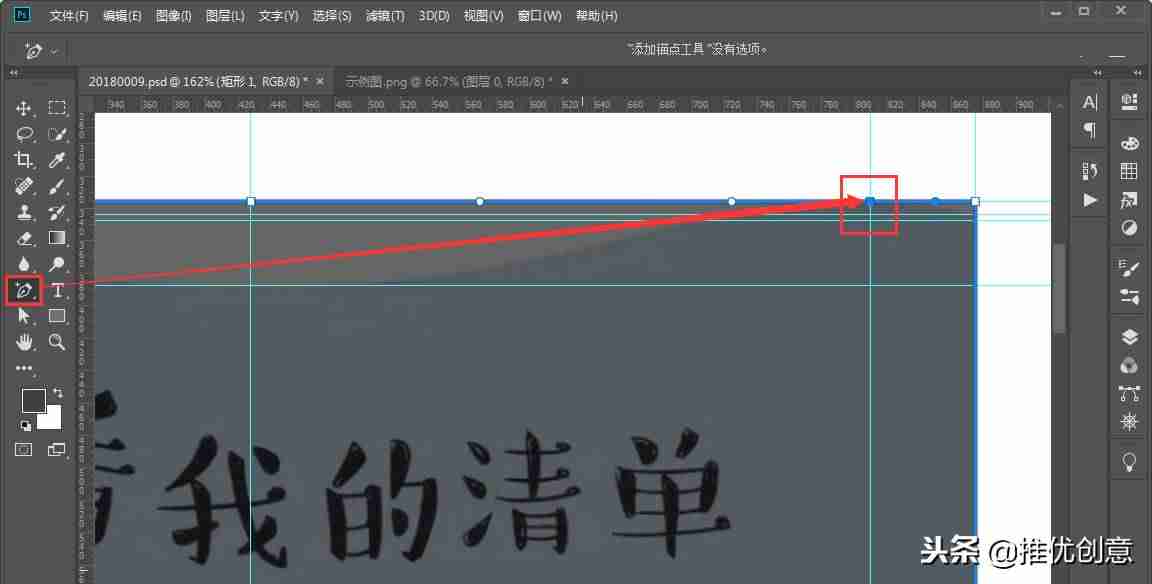
Task: Open the Adjustments panel icon
Action: pos(1129,228)
